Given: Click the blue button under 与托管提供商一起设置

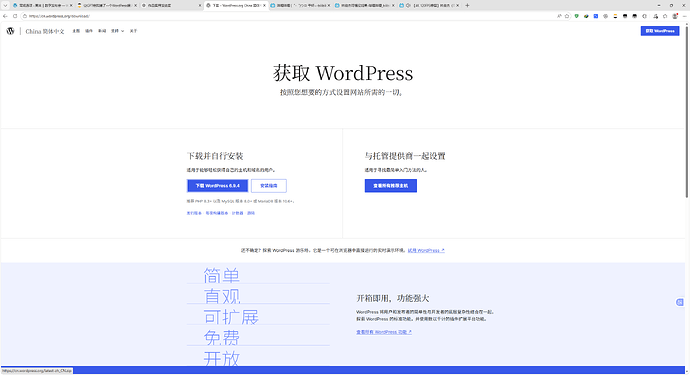Looking at the screenshot, I should (x=391, y=186).
